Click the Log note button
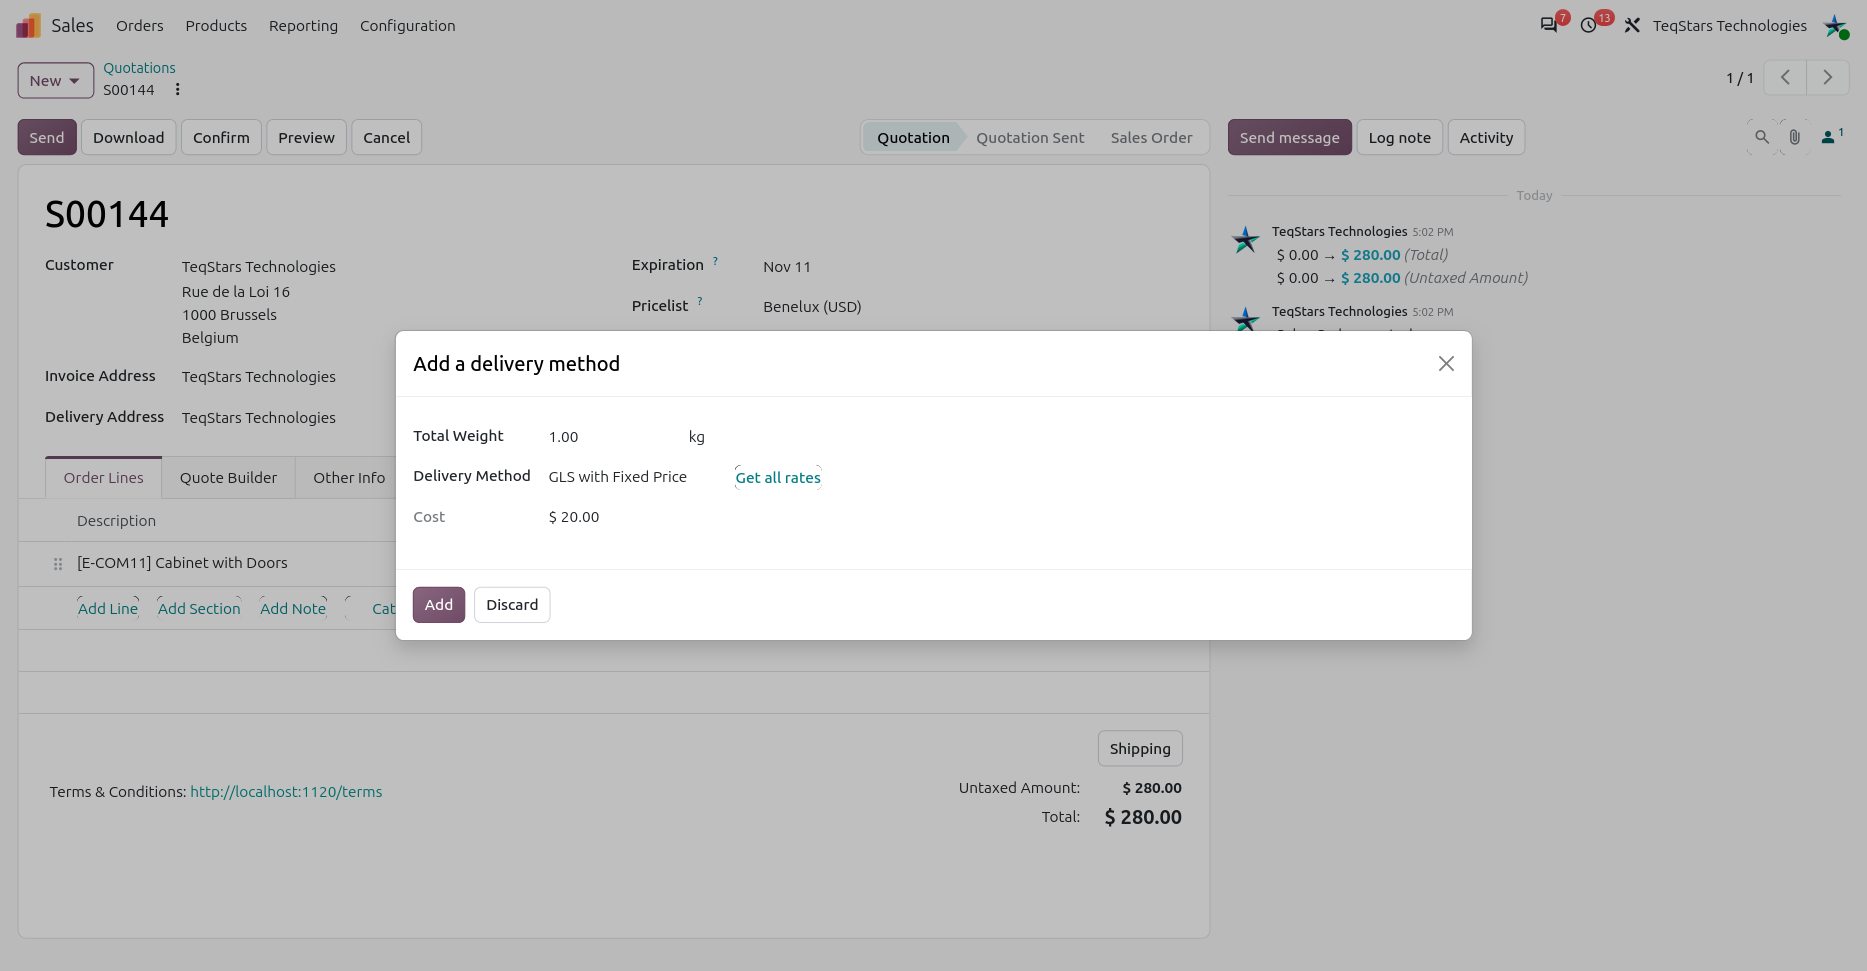This screenshot has width=1867, height=971. pos(1399,138)
